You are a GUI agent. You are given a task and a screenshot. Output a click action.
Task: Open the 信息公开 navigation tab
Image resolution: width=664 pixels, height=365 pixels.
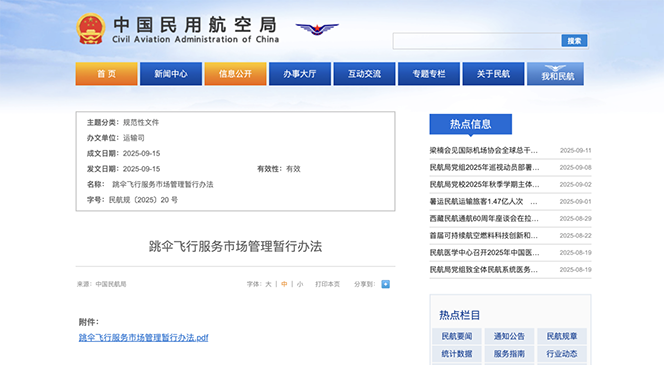point(235,74)
